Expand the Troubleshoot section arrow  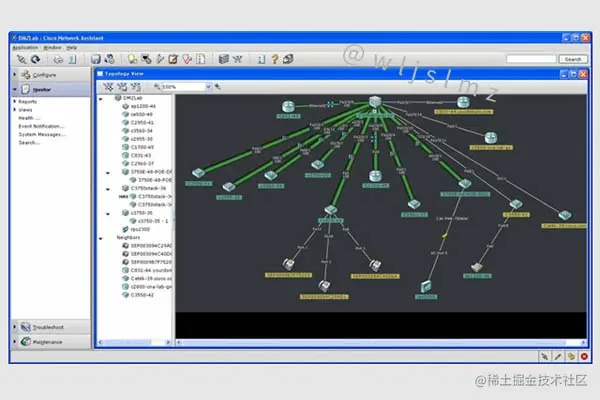tap(15, 327)
